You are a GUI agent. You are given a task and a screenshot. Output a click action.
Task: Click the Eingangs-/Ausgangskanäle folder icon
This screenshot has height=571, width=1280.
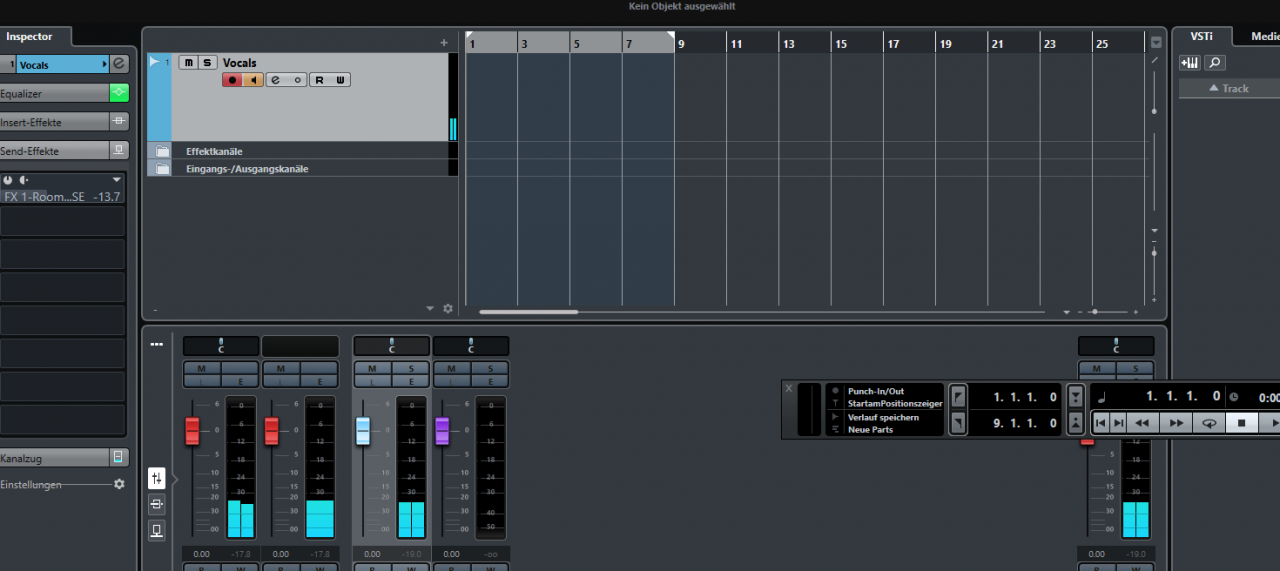point(162,169)
